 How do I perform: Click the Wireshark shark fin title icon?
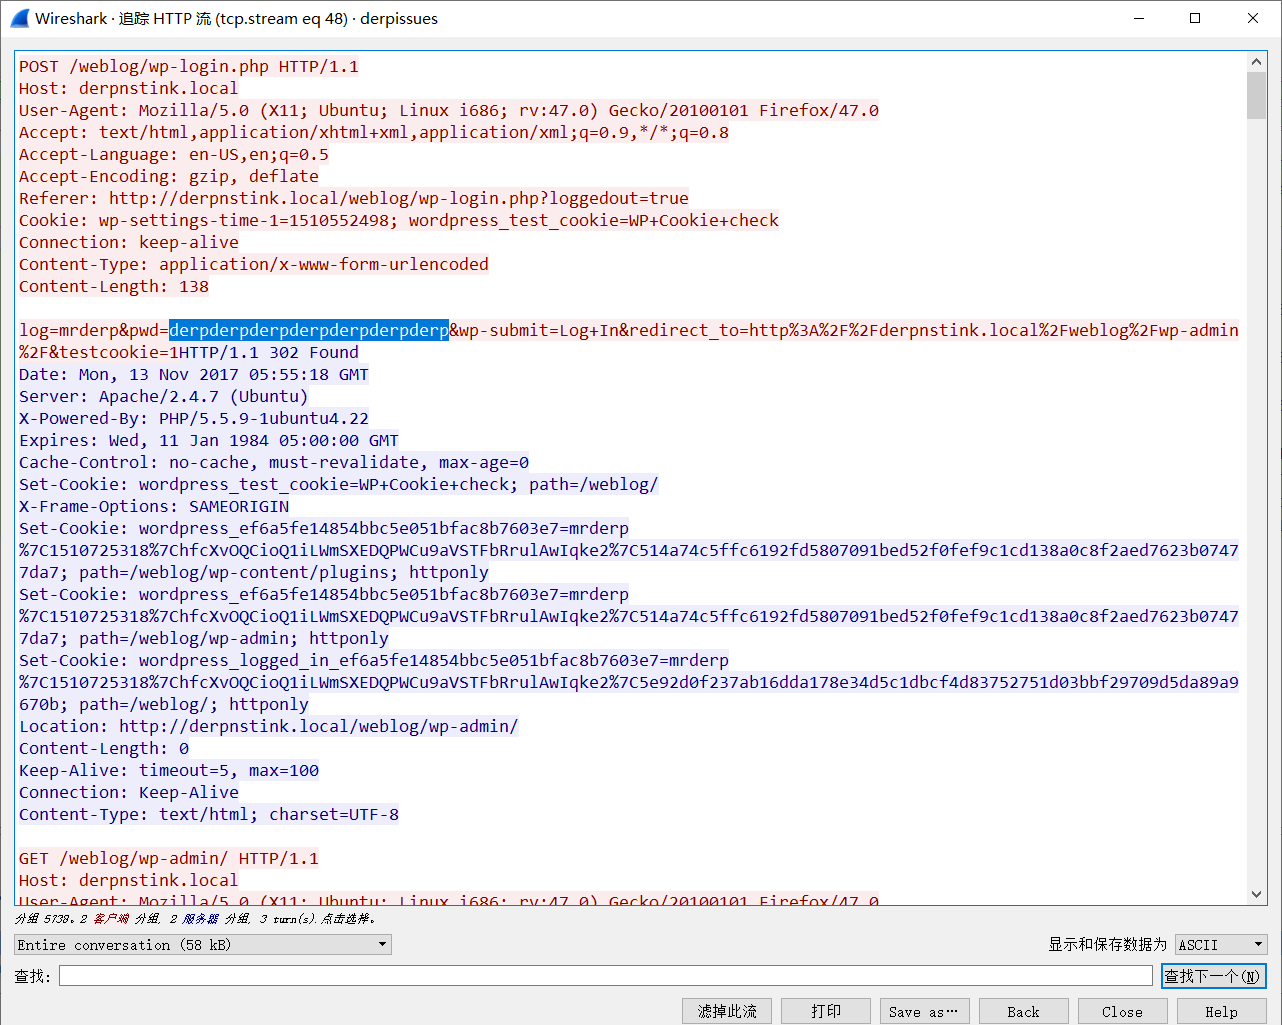pyautogui.click(x=19, y=18)
